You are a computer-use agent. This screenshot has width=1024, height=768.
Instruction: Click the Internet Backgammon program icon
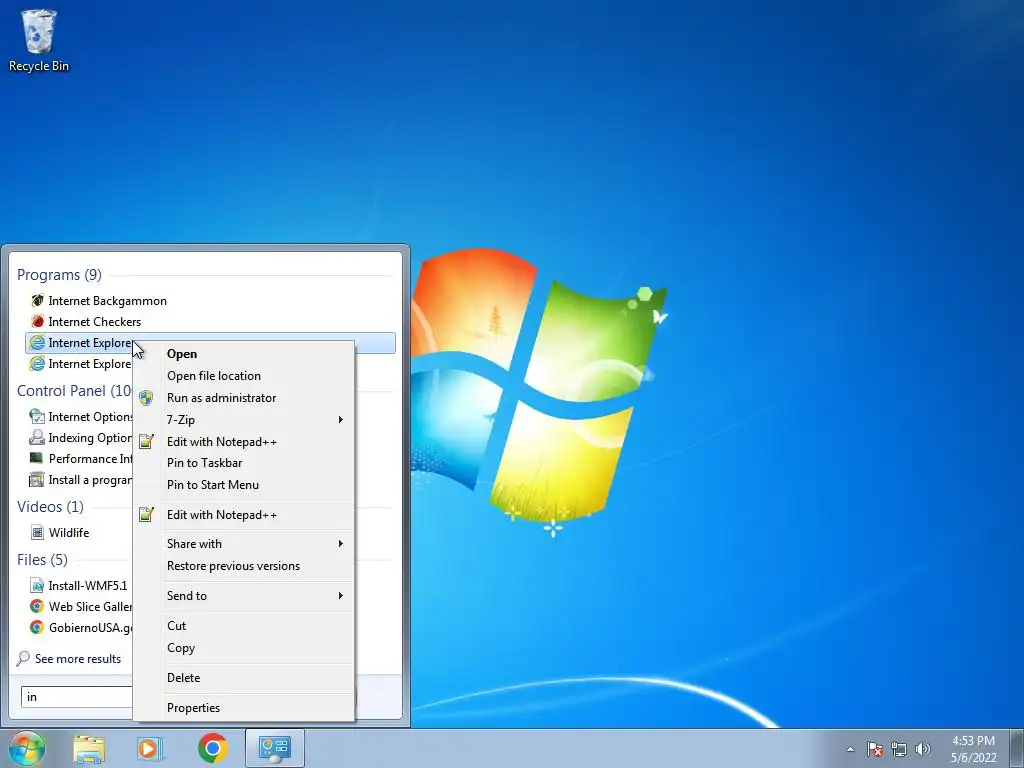pos(37,301)
